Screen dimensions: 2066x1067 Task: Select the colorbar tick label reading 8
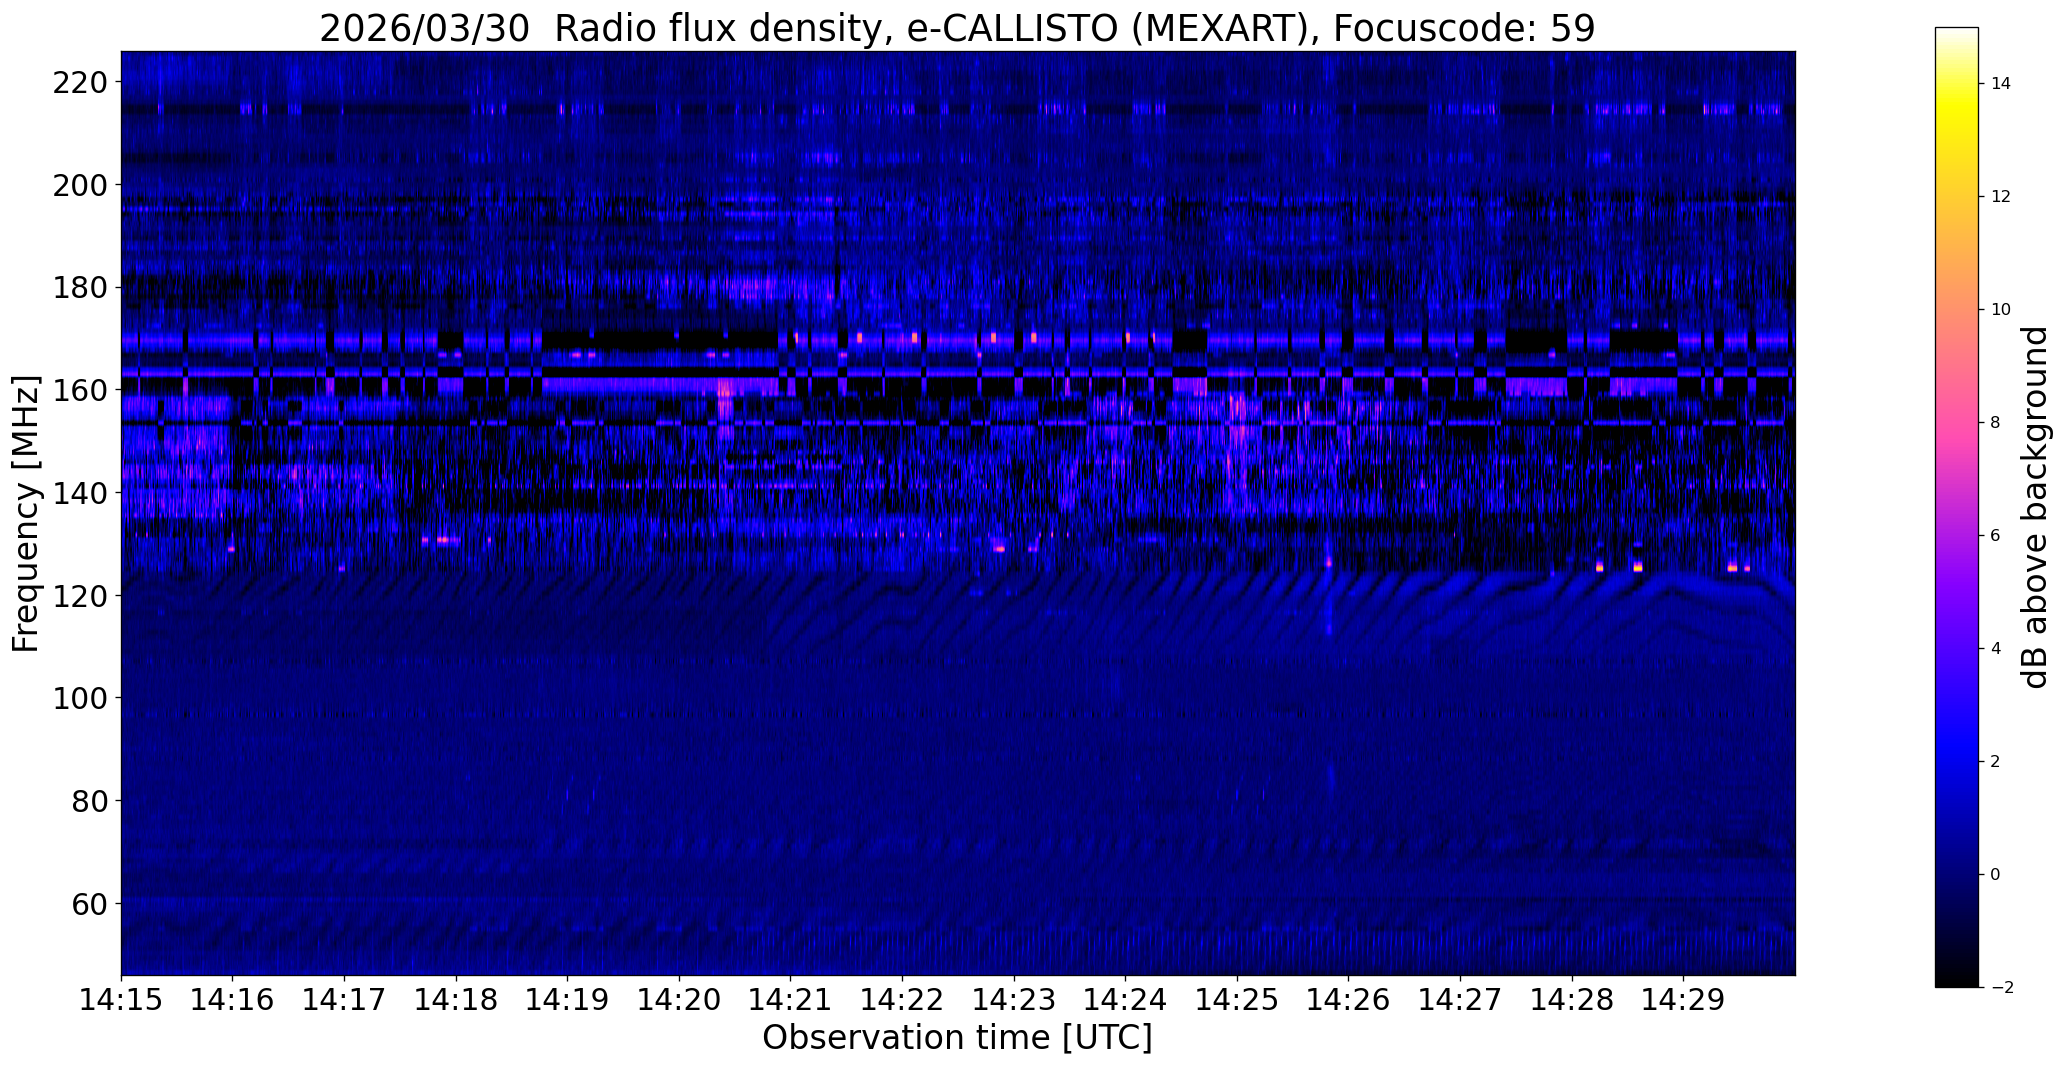1996,423
